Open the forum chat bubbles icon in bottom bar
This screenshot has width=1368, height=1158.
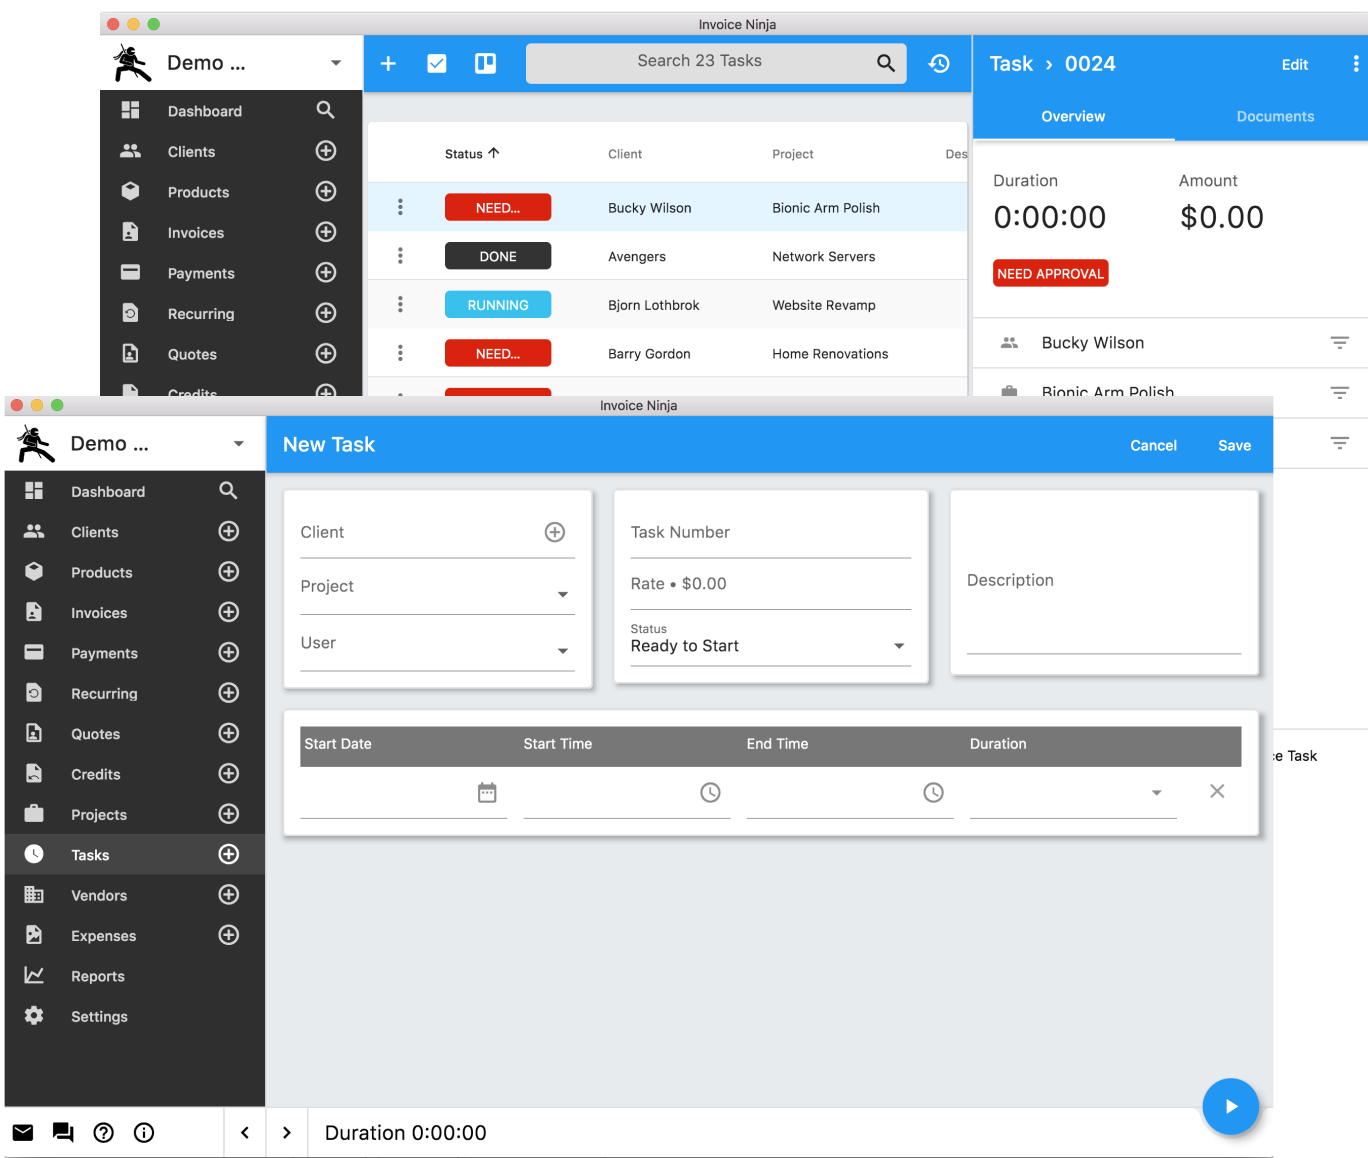tap(63, 1132)
